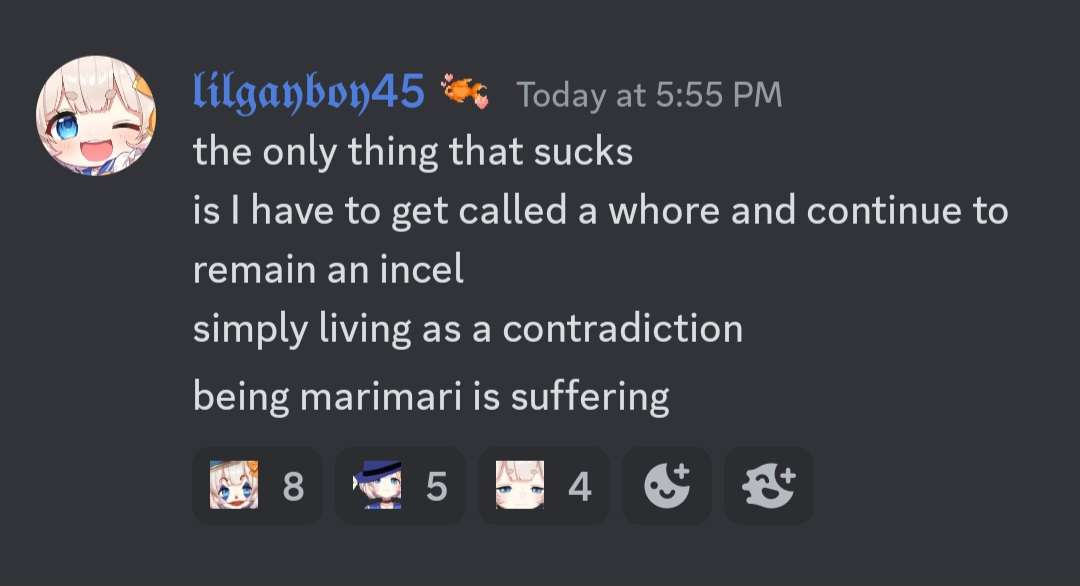Screen dimensions: 1080x586
Task: Click the Today at 5:55 PM timestamp
Action: pyautogui.click(x=650, y=94)
